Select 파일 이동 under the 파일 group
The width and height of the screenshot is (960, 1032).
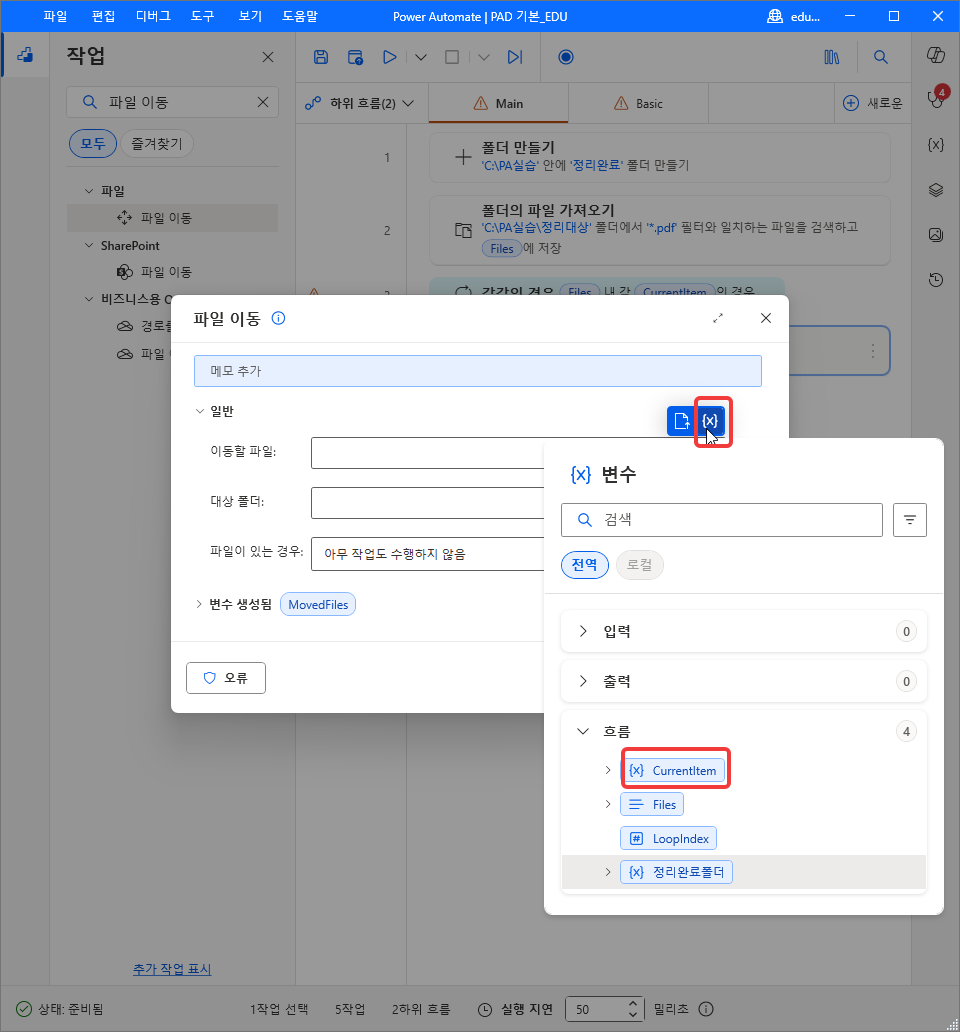point(172,218)
